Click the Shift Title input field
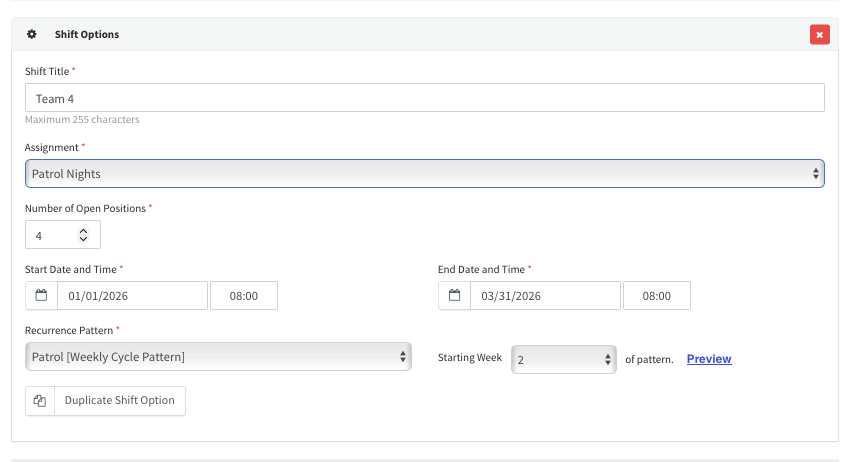The width and height of the screenshot is (856, 462). pos(425,98)
